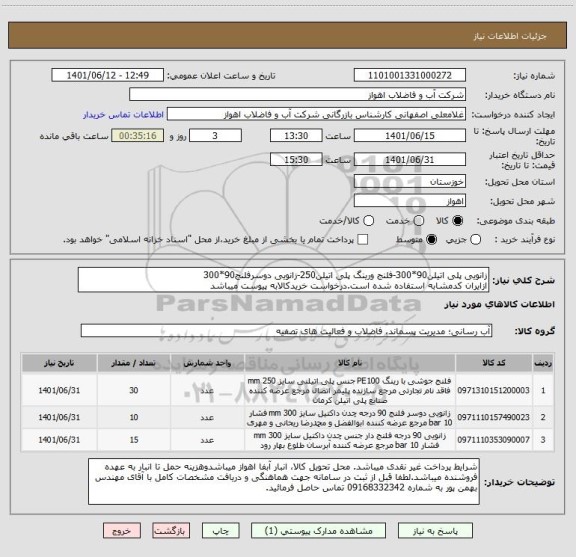Select the جزیی purchase type radio

coord(476,240)
